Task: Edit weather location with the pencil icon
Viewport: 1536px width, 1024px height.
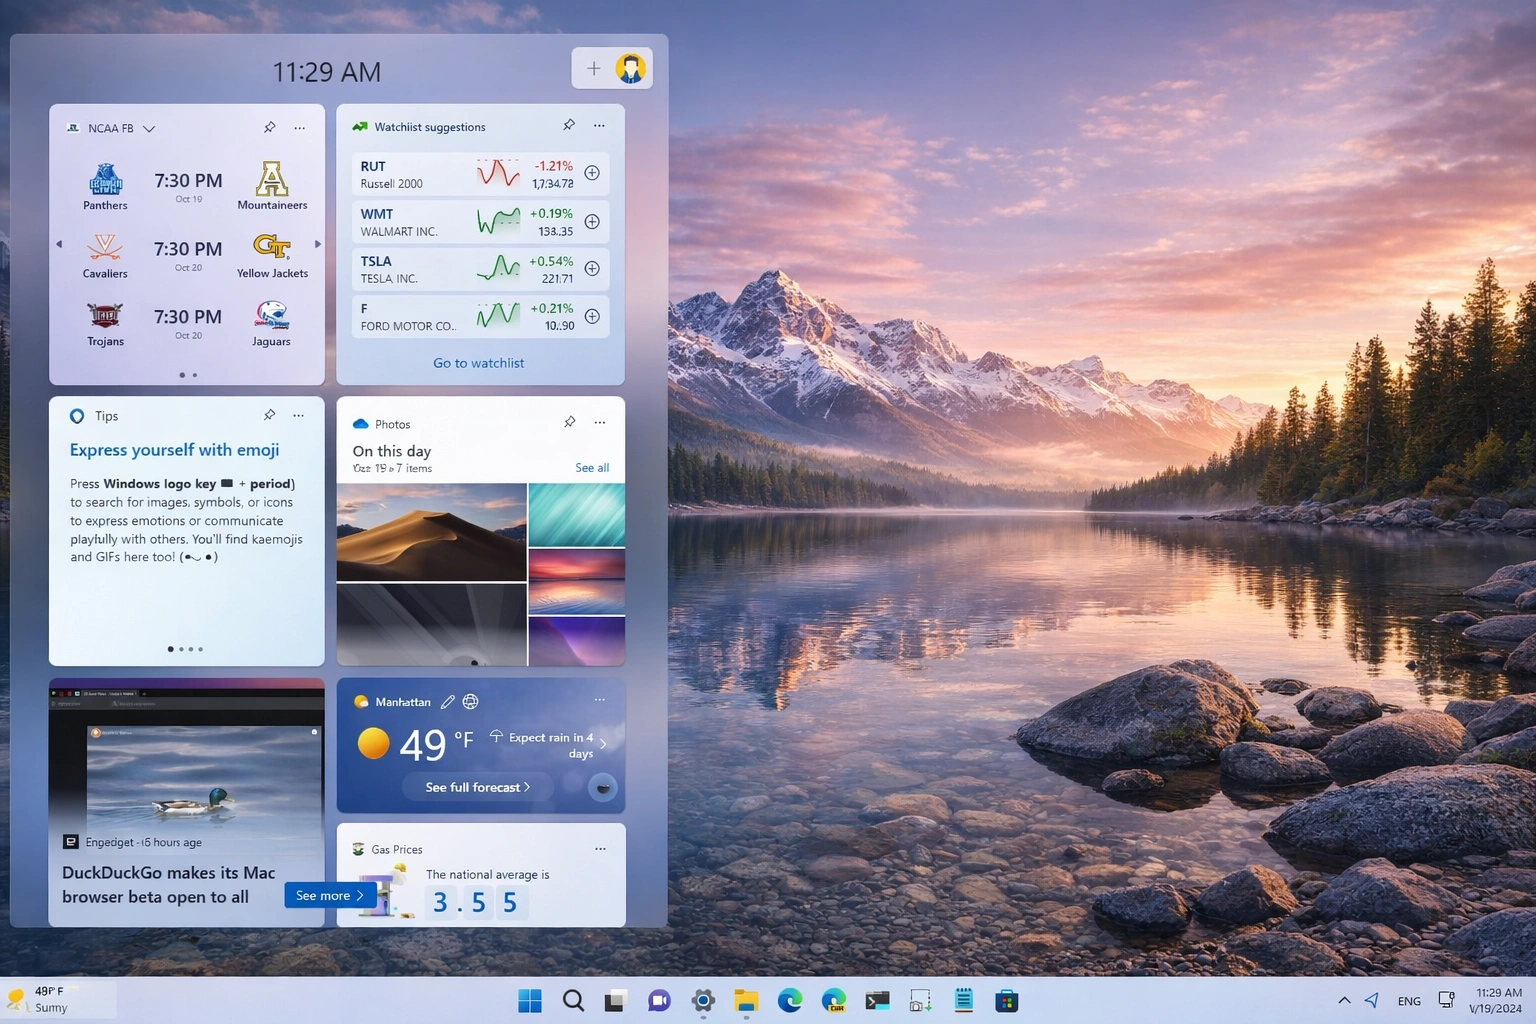Action: (x=447, y=701)
